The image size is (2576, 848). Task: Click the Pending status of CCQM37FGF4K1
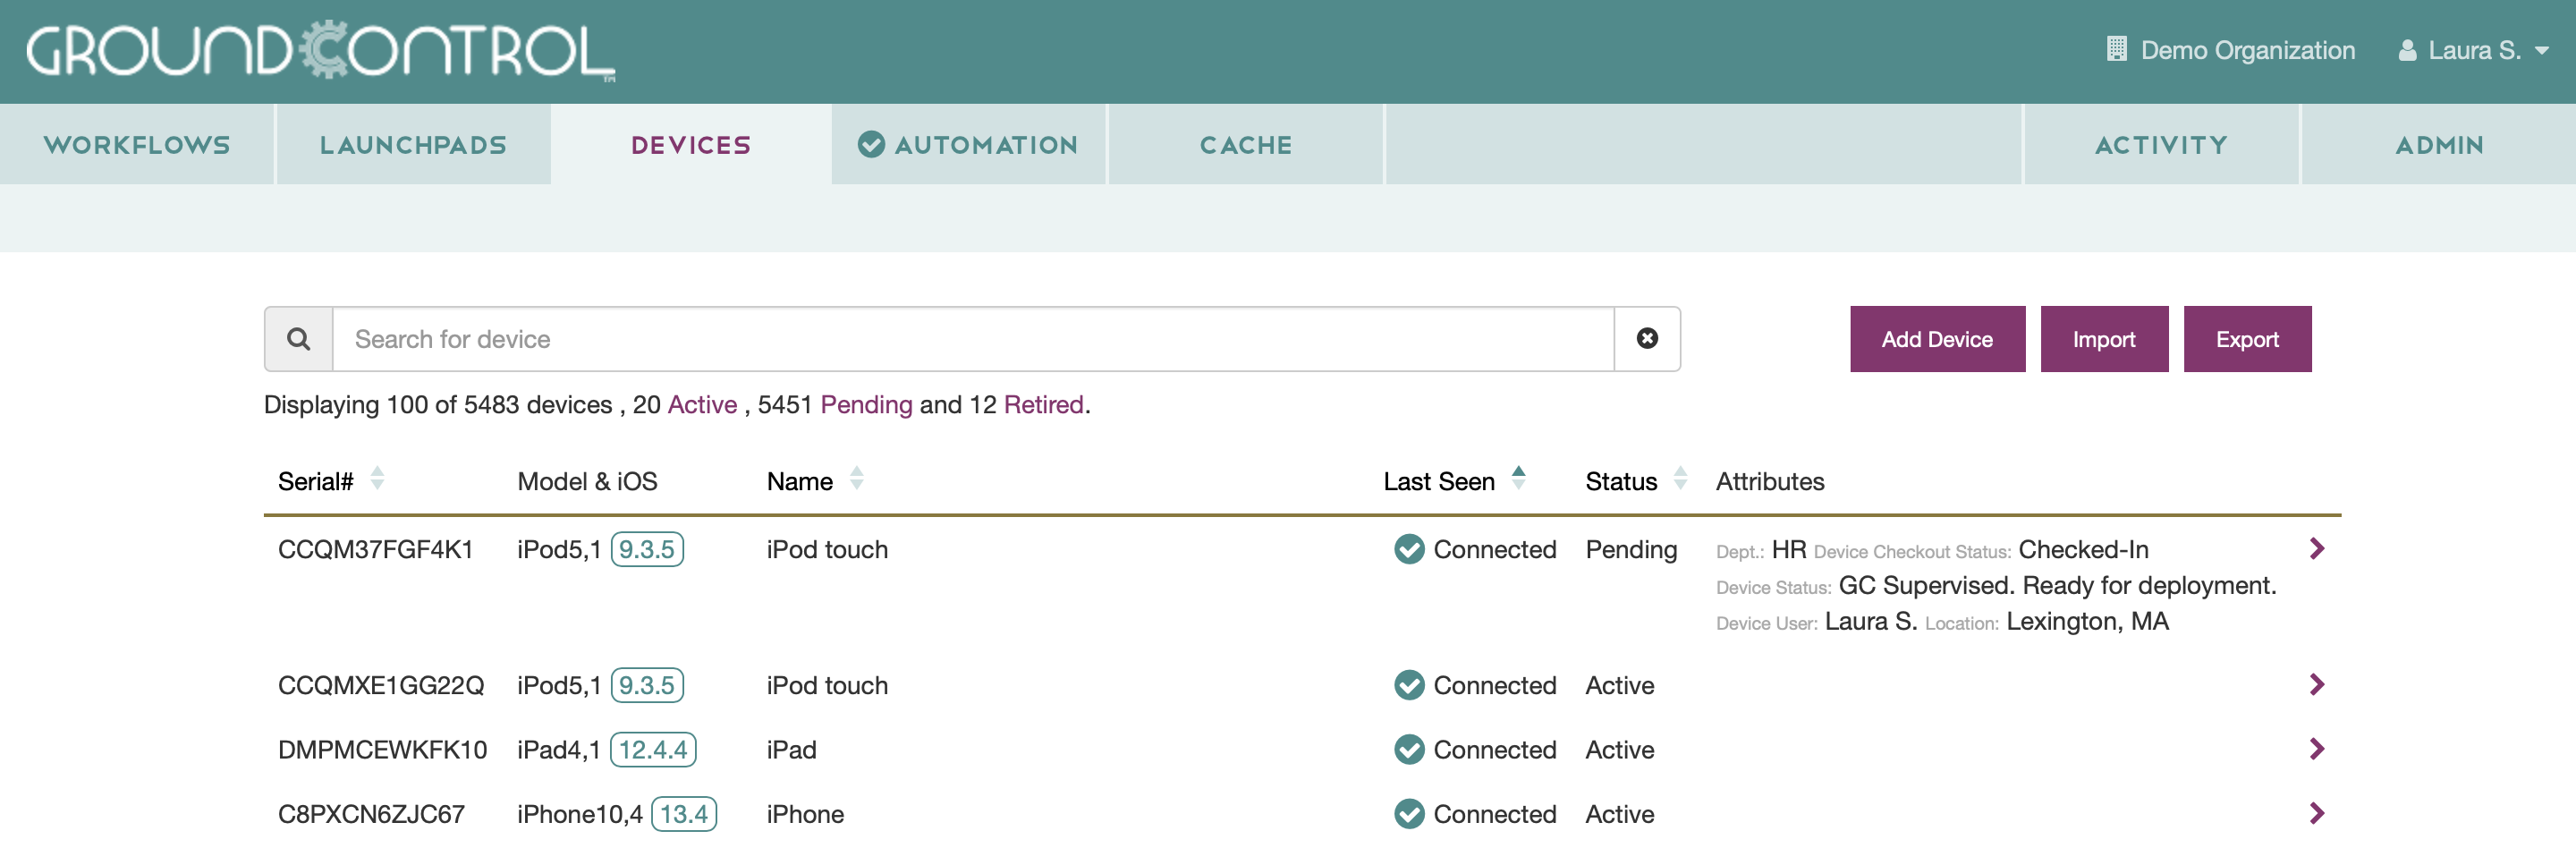pos(1631,549)
